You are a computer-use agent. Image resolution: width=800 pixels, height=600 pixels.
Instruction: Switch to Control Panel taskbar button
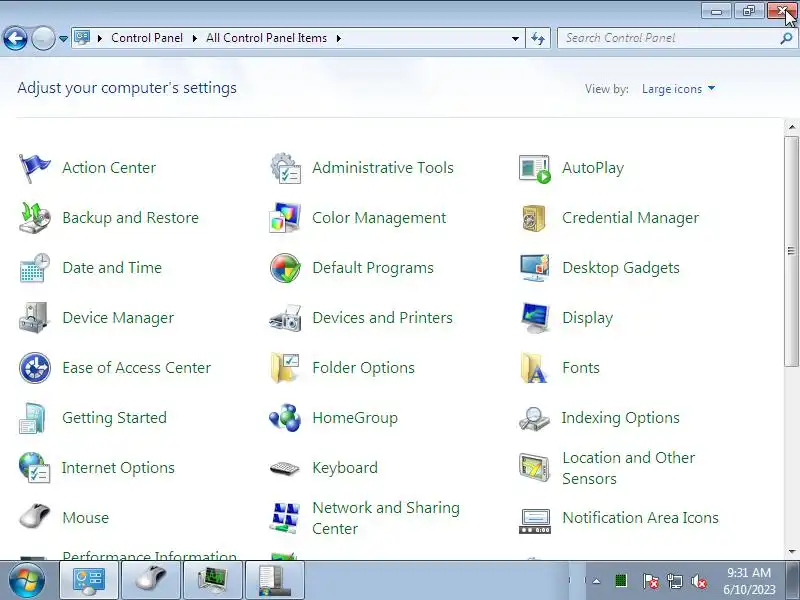(x=89, y=581)
